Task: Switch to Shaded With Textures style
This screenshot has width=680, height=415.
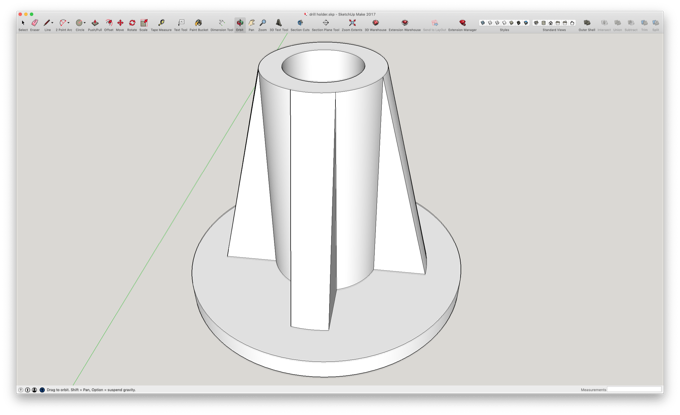Action: 519,23
